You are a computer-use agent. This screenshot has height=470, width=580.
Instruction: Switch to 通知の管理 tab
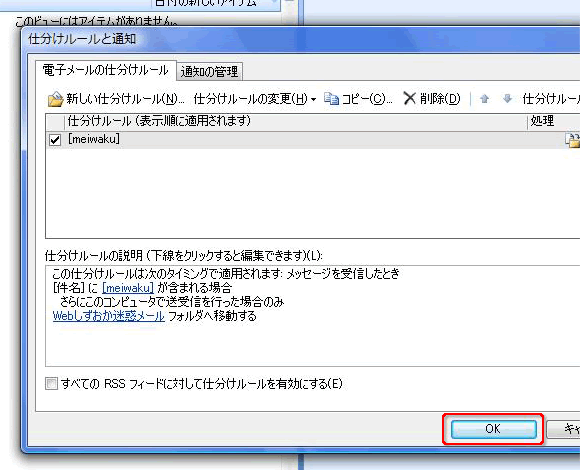point(209,72)
